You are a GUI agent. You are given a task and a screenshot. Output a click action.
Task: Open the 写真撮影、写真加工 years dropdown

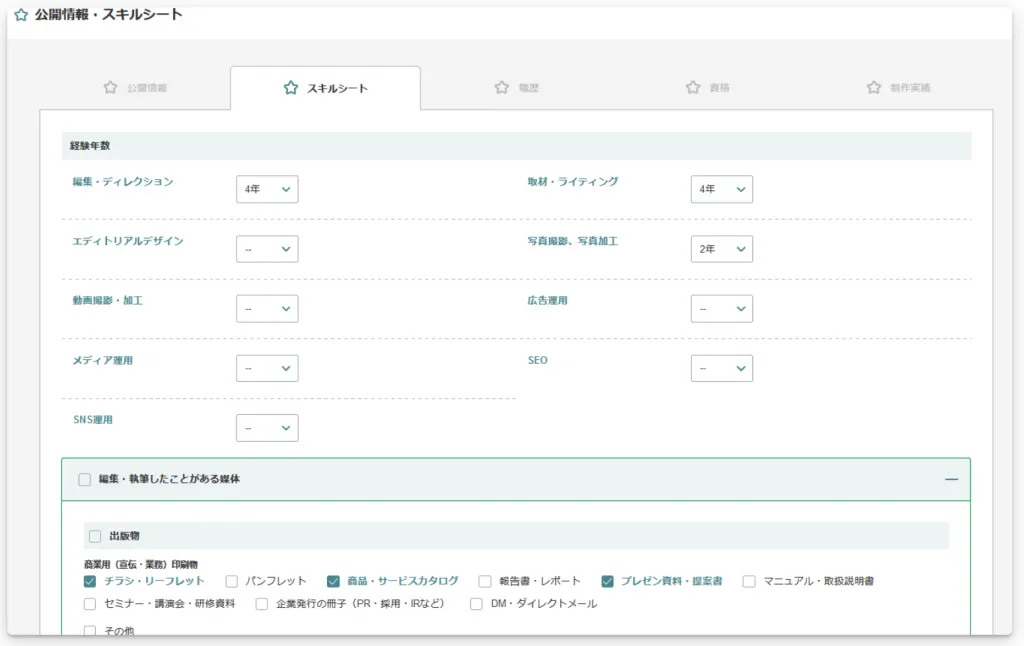[x=722, y=249]
